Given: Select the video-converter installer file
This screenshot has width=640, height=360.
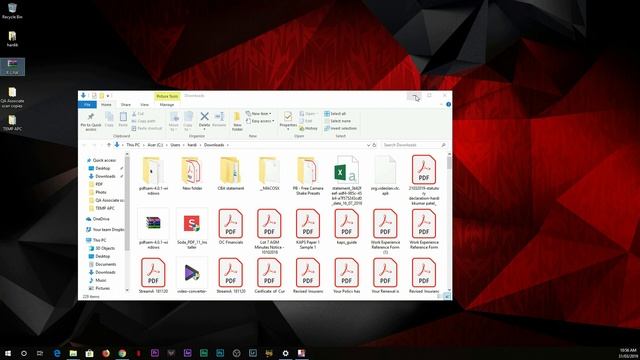Looking at the screenshot, I should pos(192,275).
